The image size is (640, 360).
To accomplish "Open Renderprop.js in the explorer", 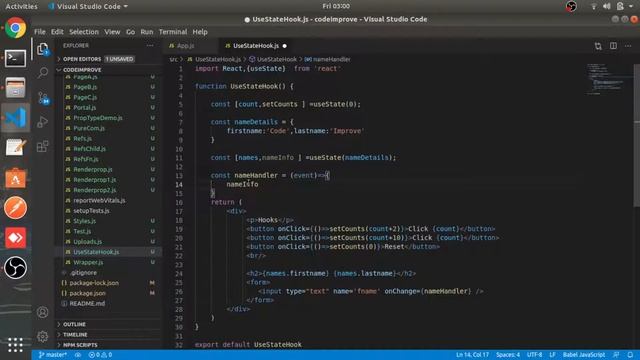I will [93, 169].
